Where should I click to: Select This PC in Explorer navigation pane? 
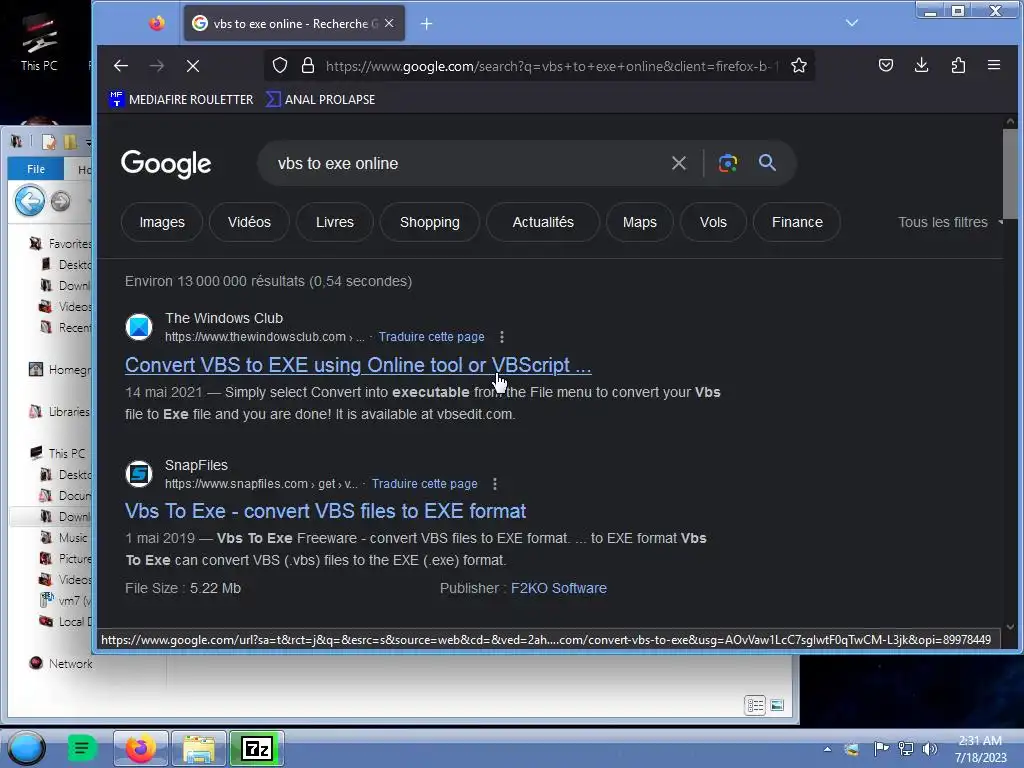[x=57, y=453]
